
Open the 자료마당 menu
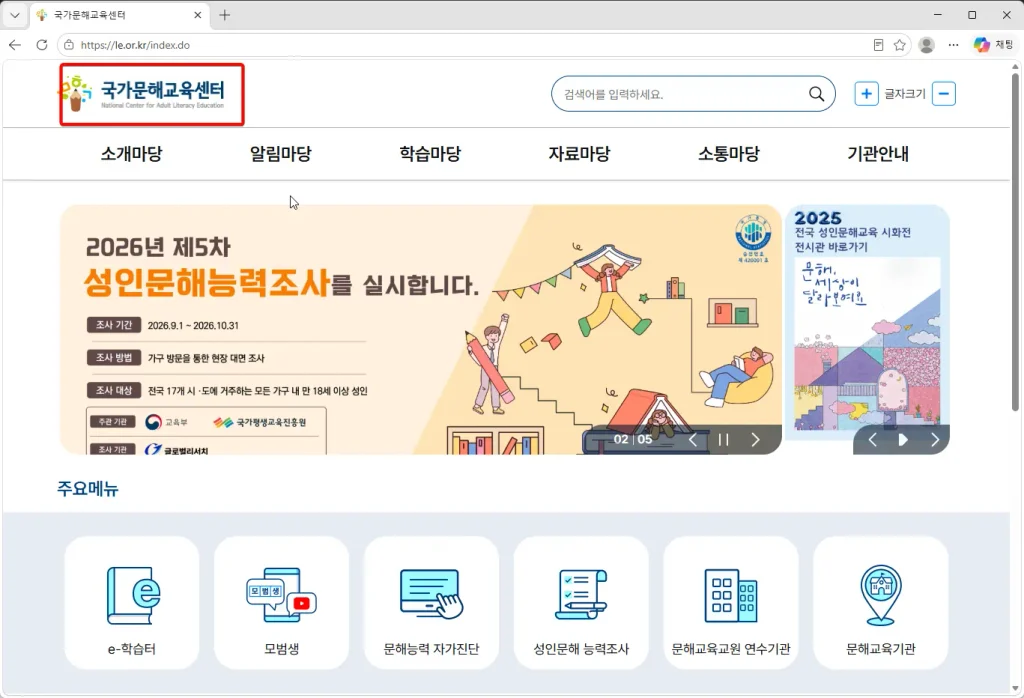coord(579,154)
